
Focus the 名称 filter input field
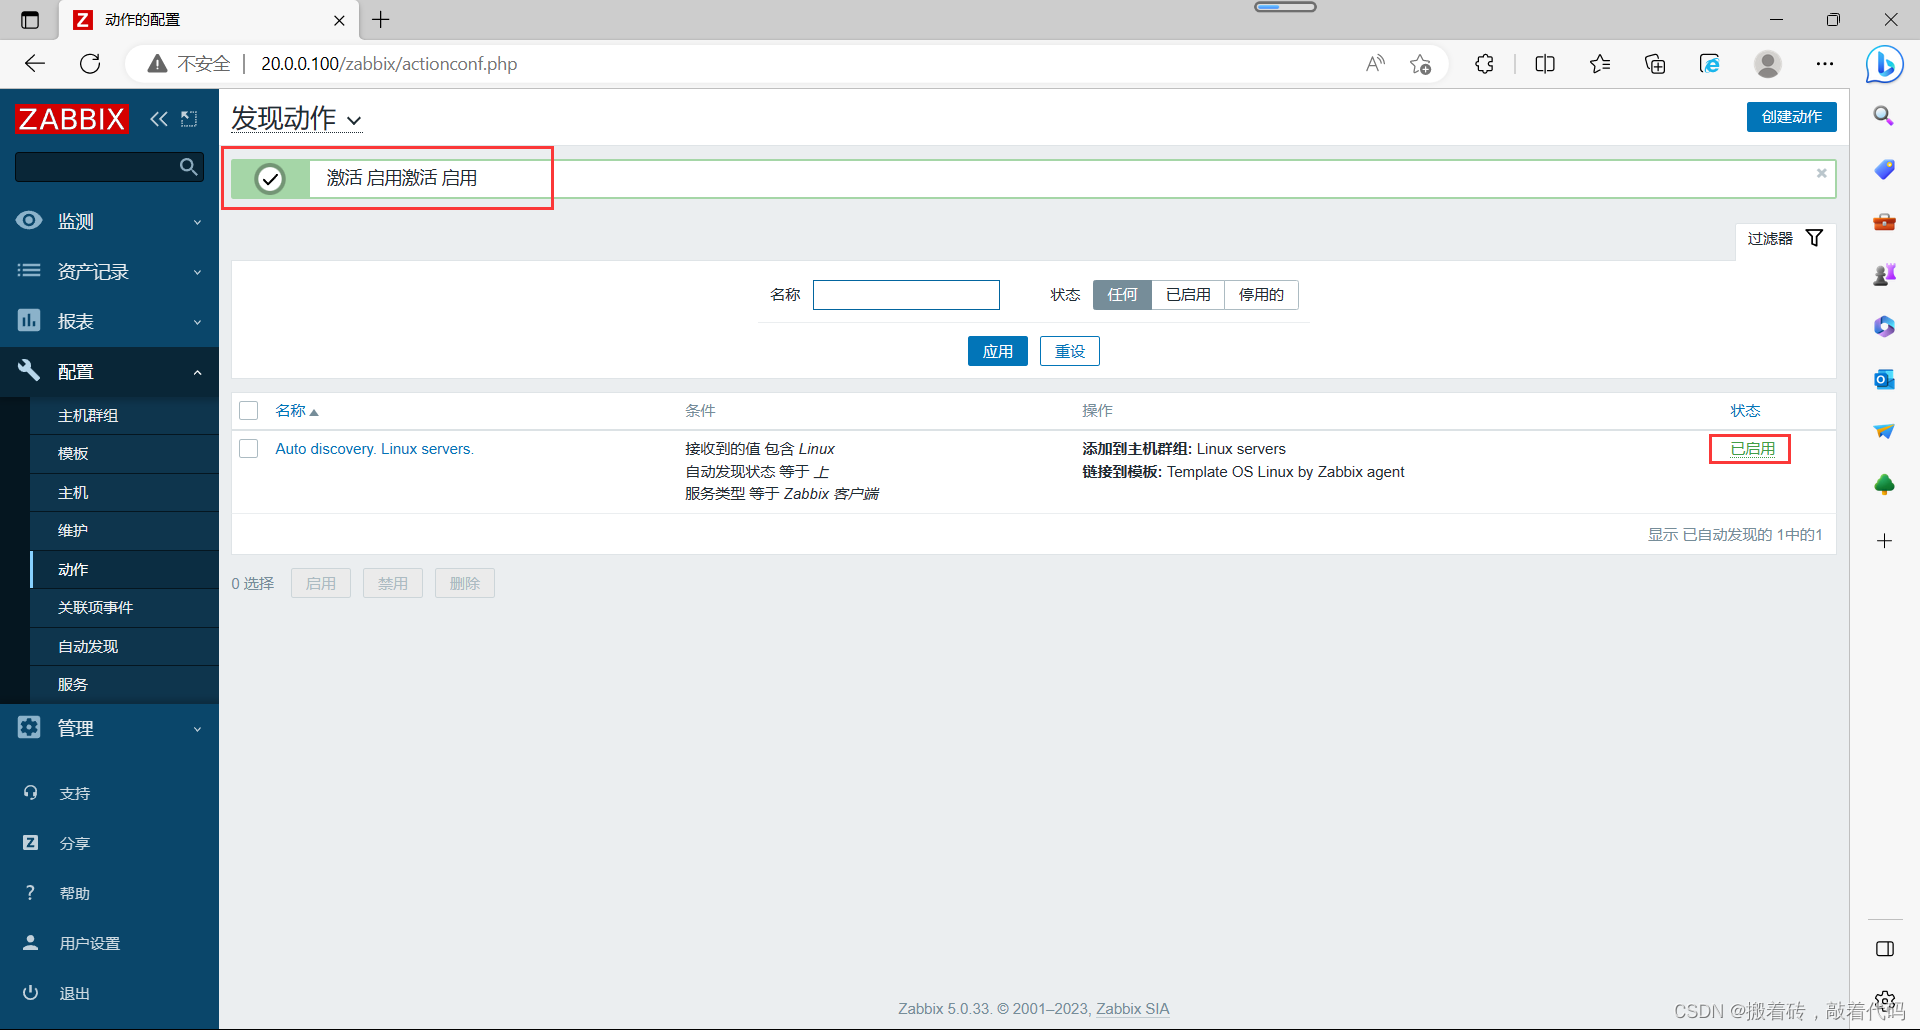906,295
